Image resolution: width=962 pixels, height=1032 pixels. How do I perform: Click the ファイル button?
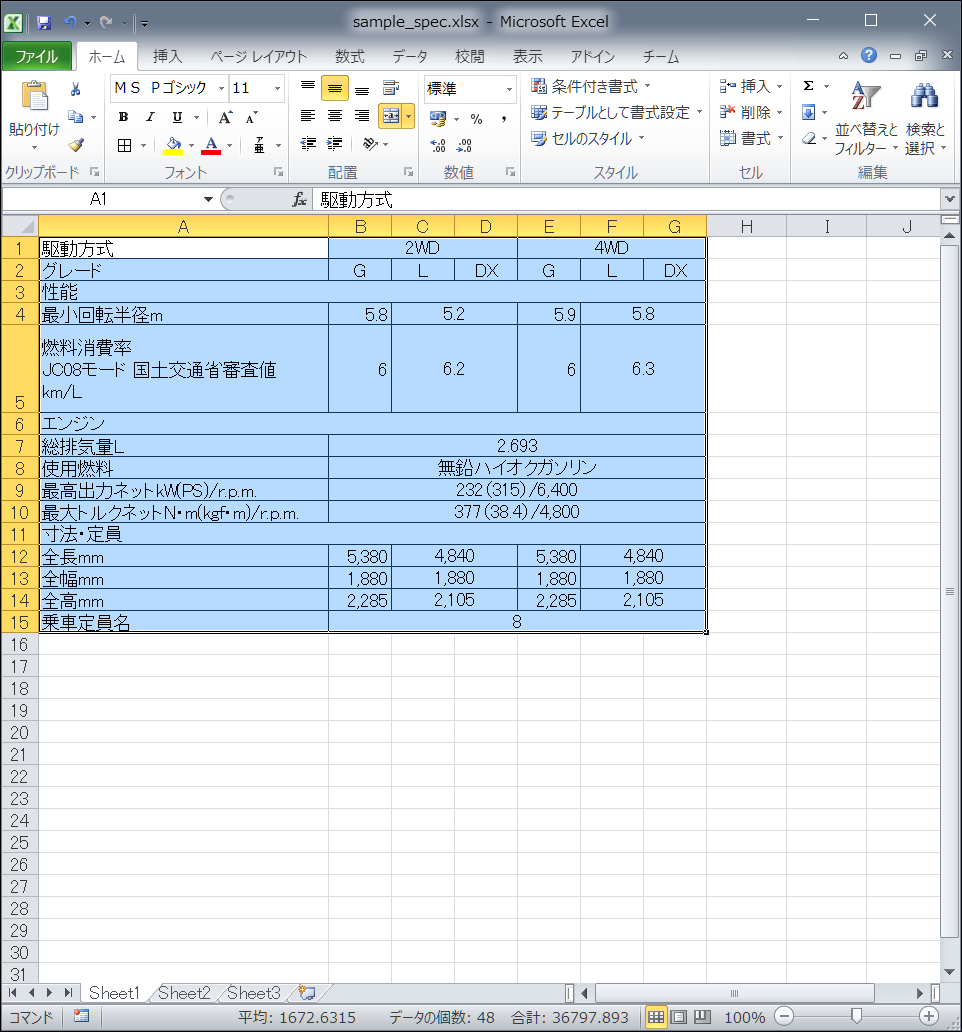[37, 56]
